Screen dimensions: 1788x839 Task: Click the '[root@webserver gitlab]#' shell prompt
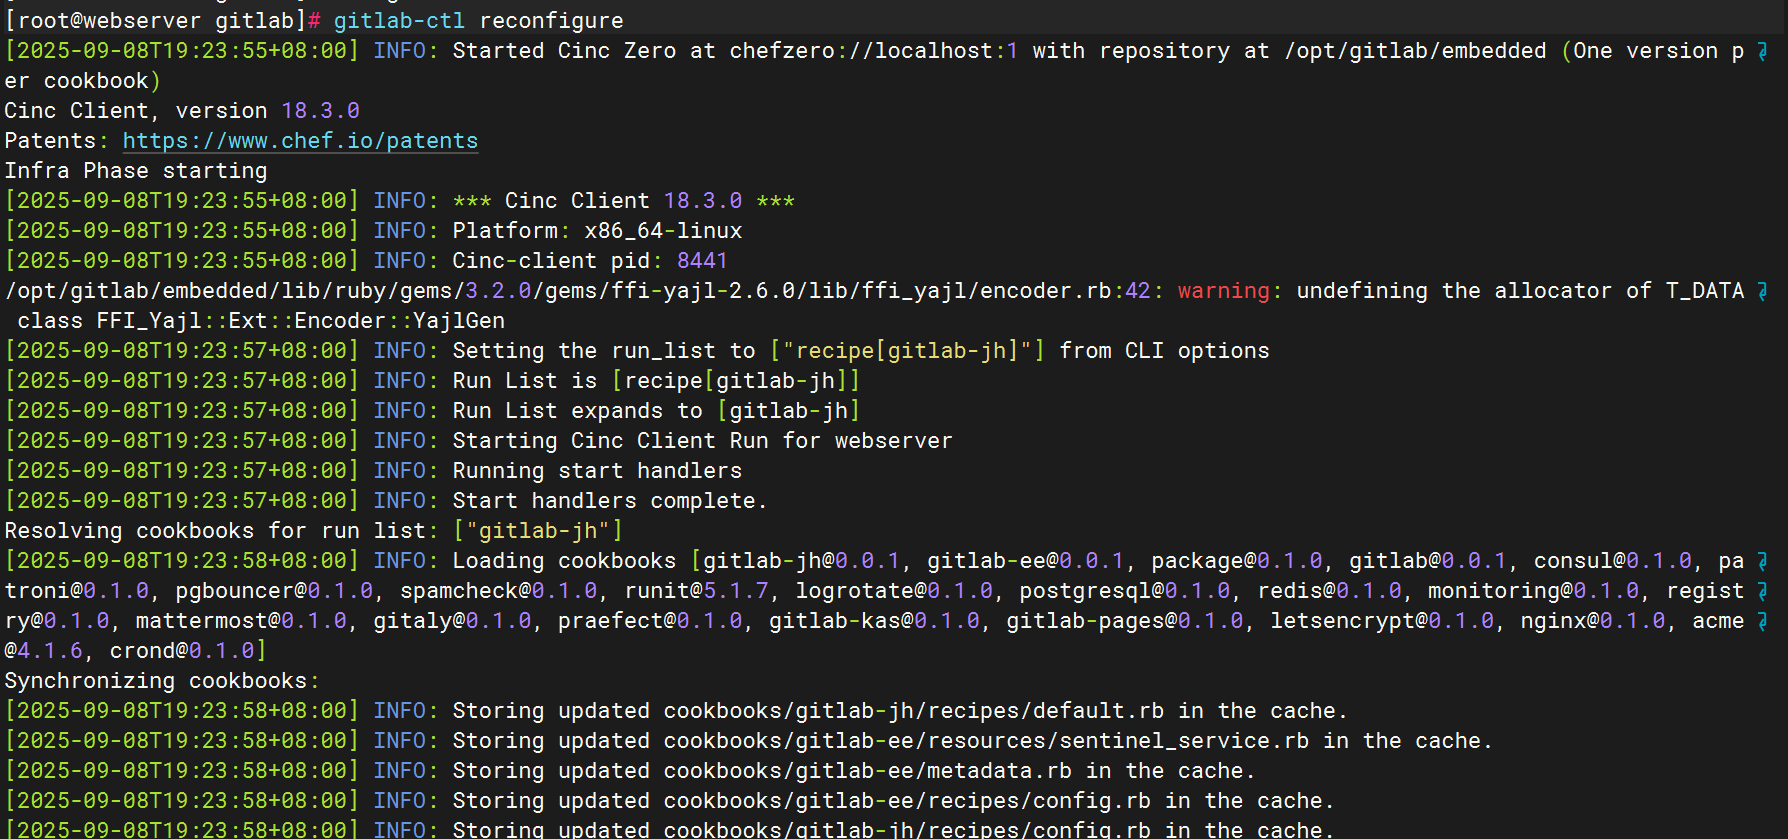coord(163,21)
